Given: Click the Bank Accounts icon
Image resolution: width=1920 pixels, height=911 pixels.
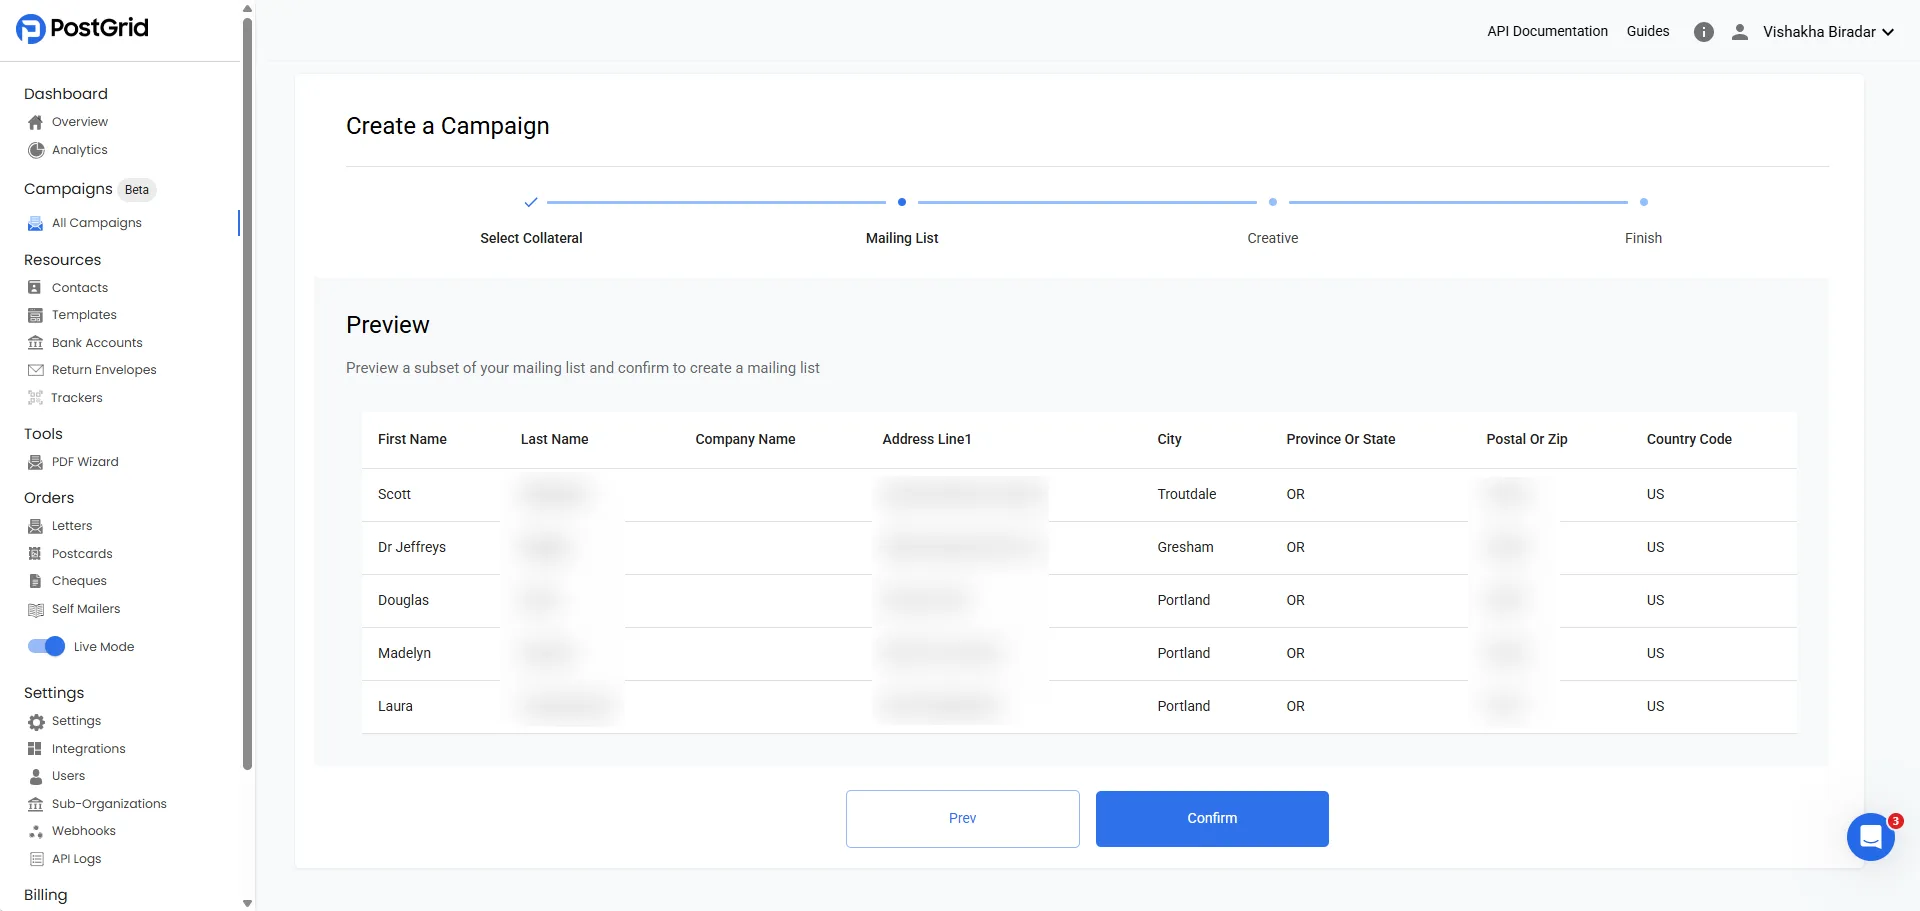Looking at the screenshot, I should tap(35, 342).
